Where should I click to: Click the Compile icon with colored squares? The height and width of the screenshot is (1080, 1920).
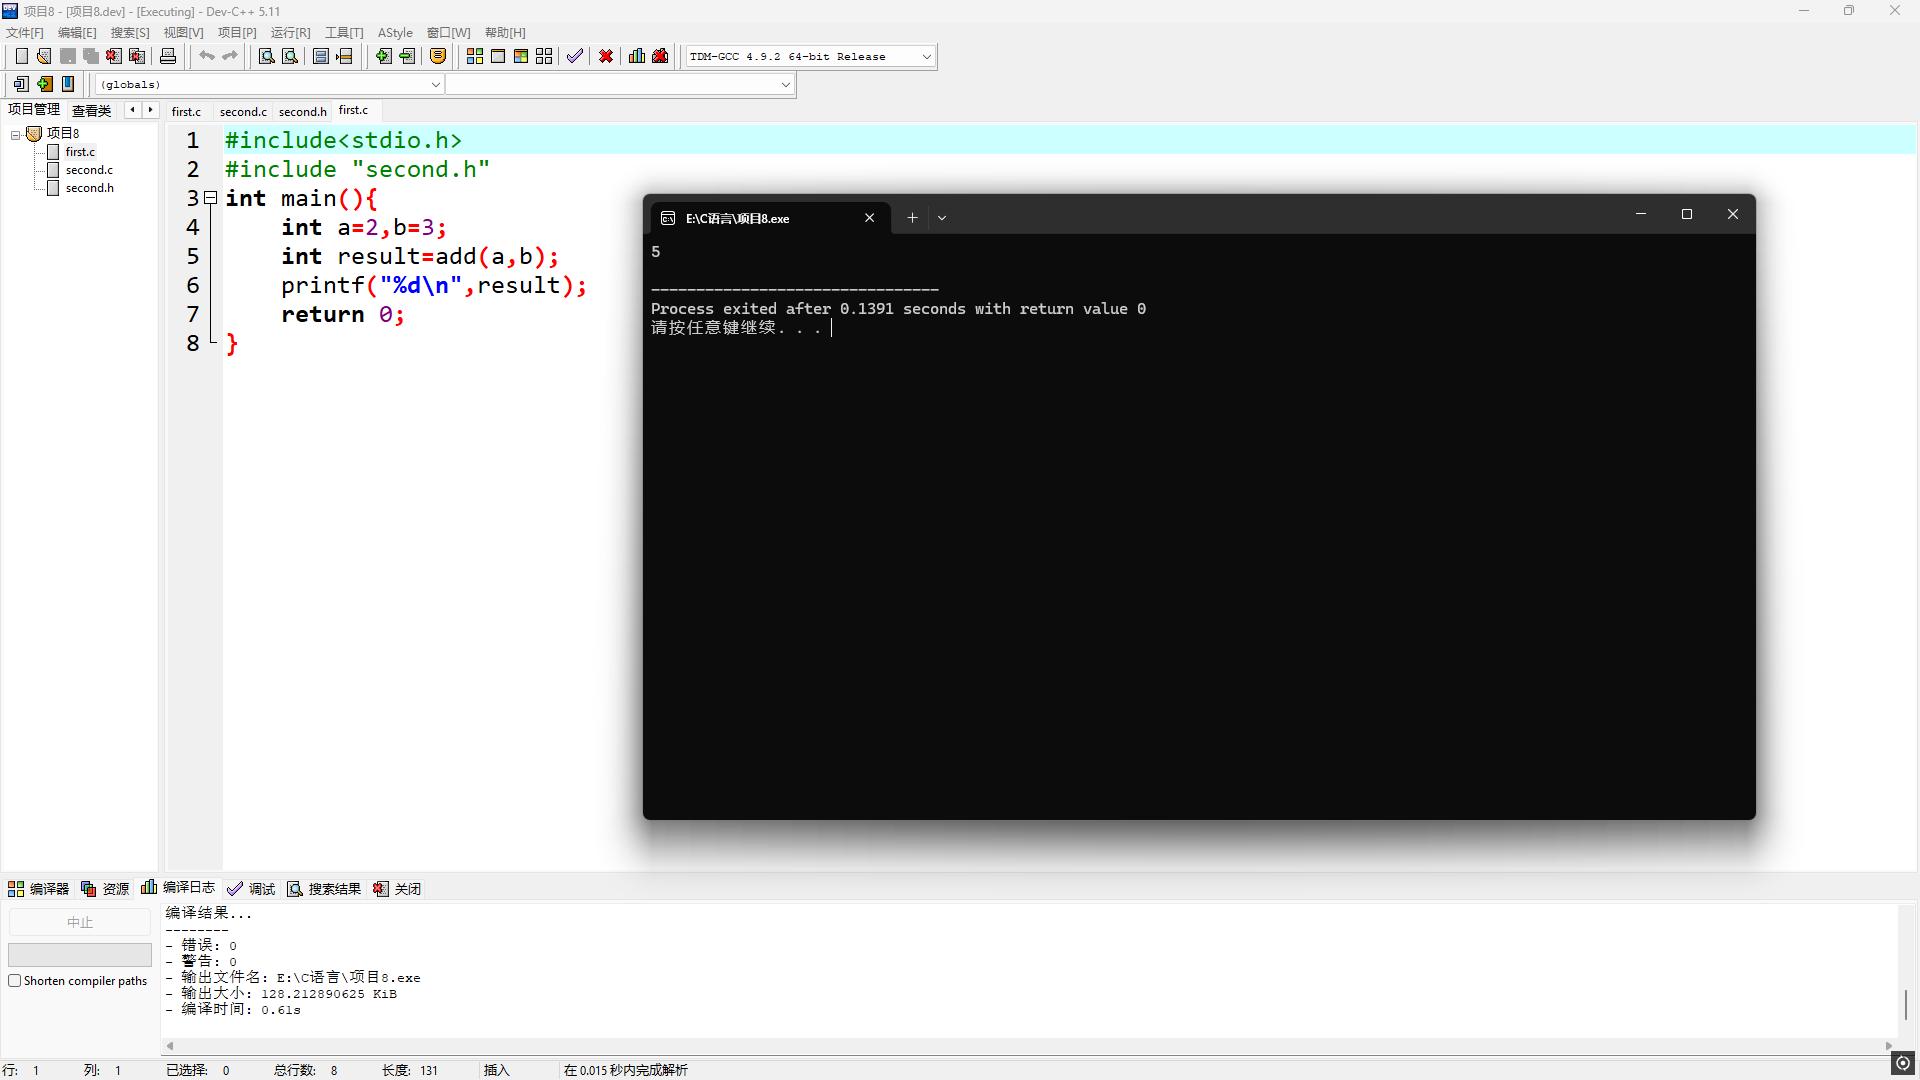pyautogui.click(x=475, y=57)
